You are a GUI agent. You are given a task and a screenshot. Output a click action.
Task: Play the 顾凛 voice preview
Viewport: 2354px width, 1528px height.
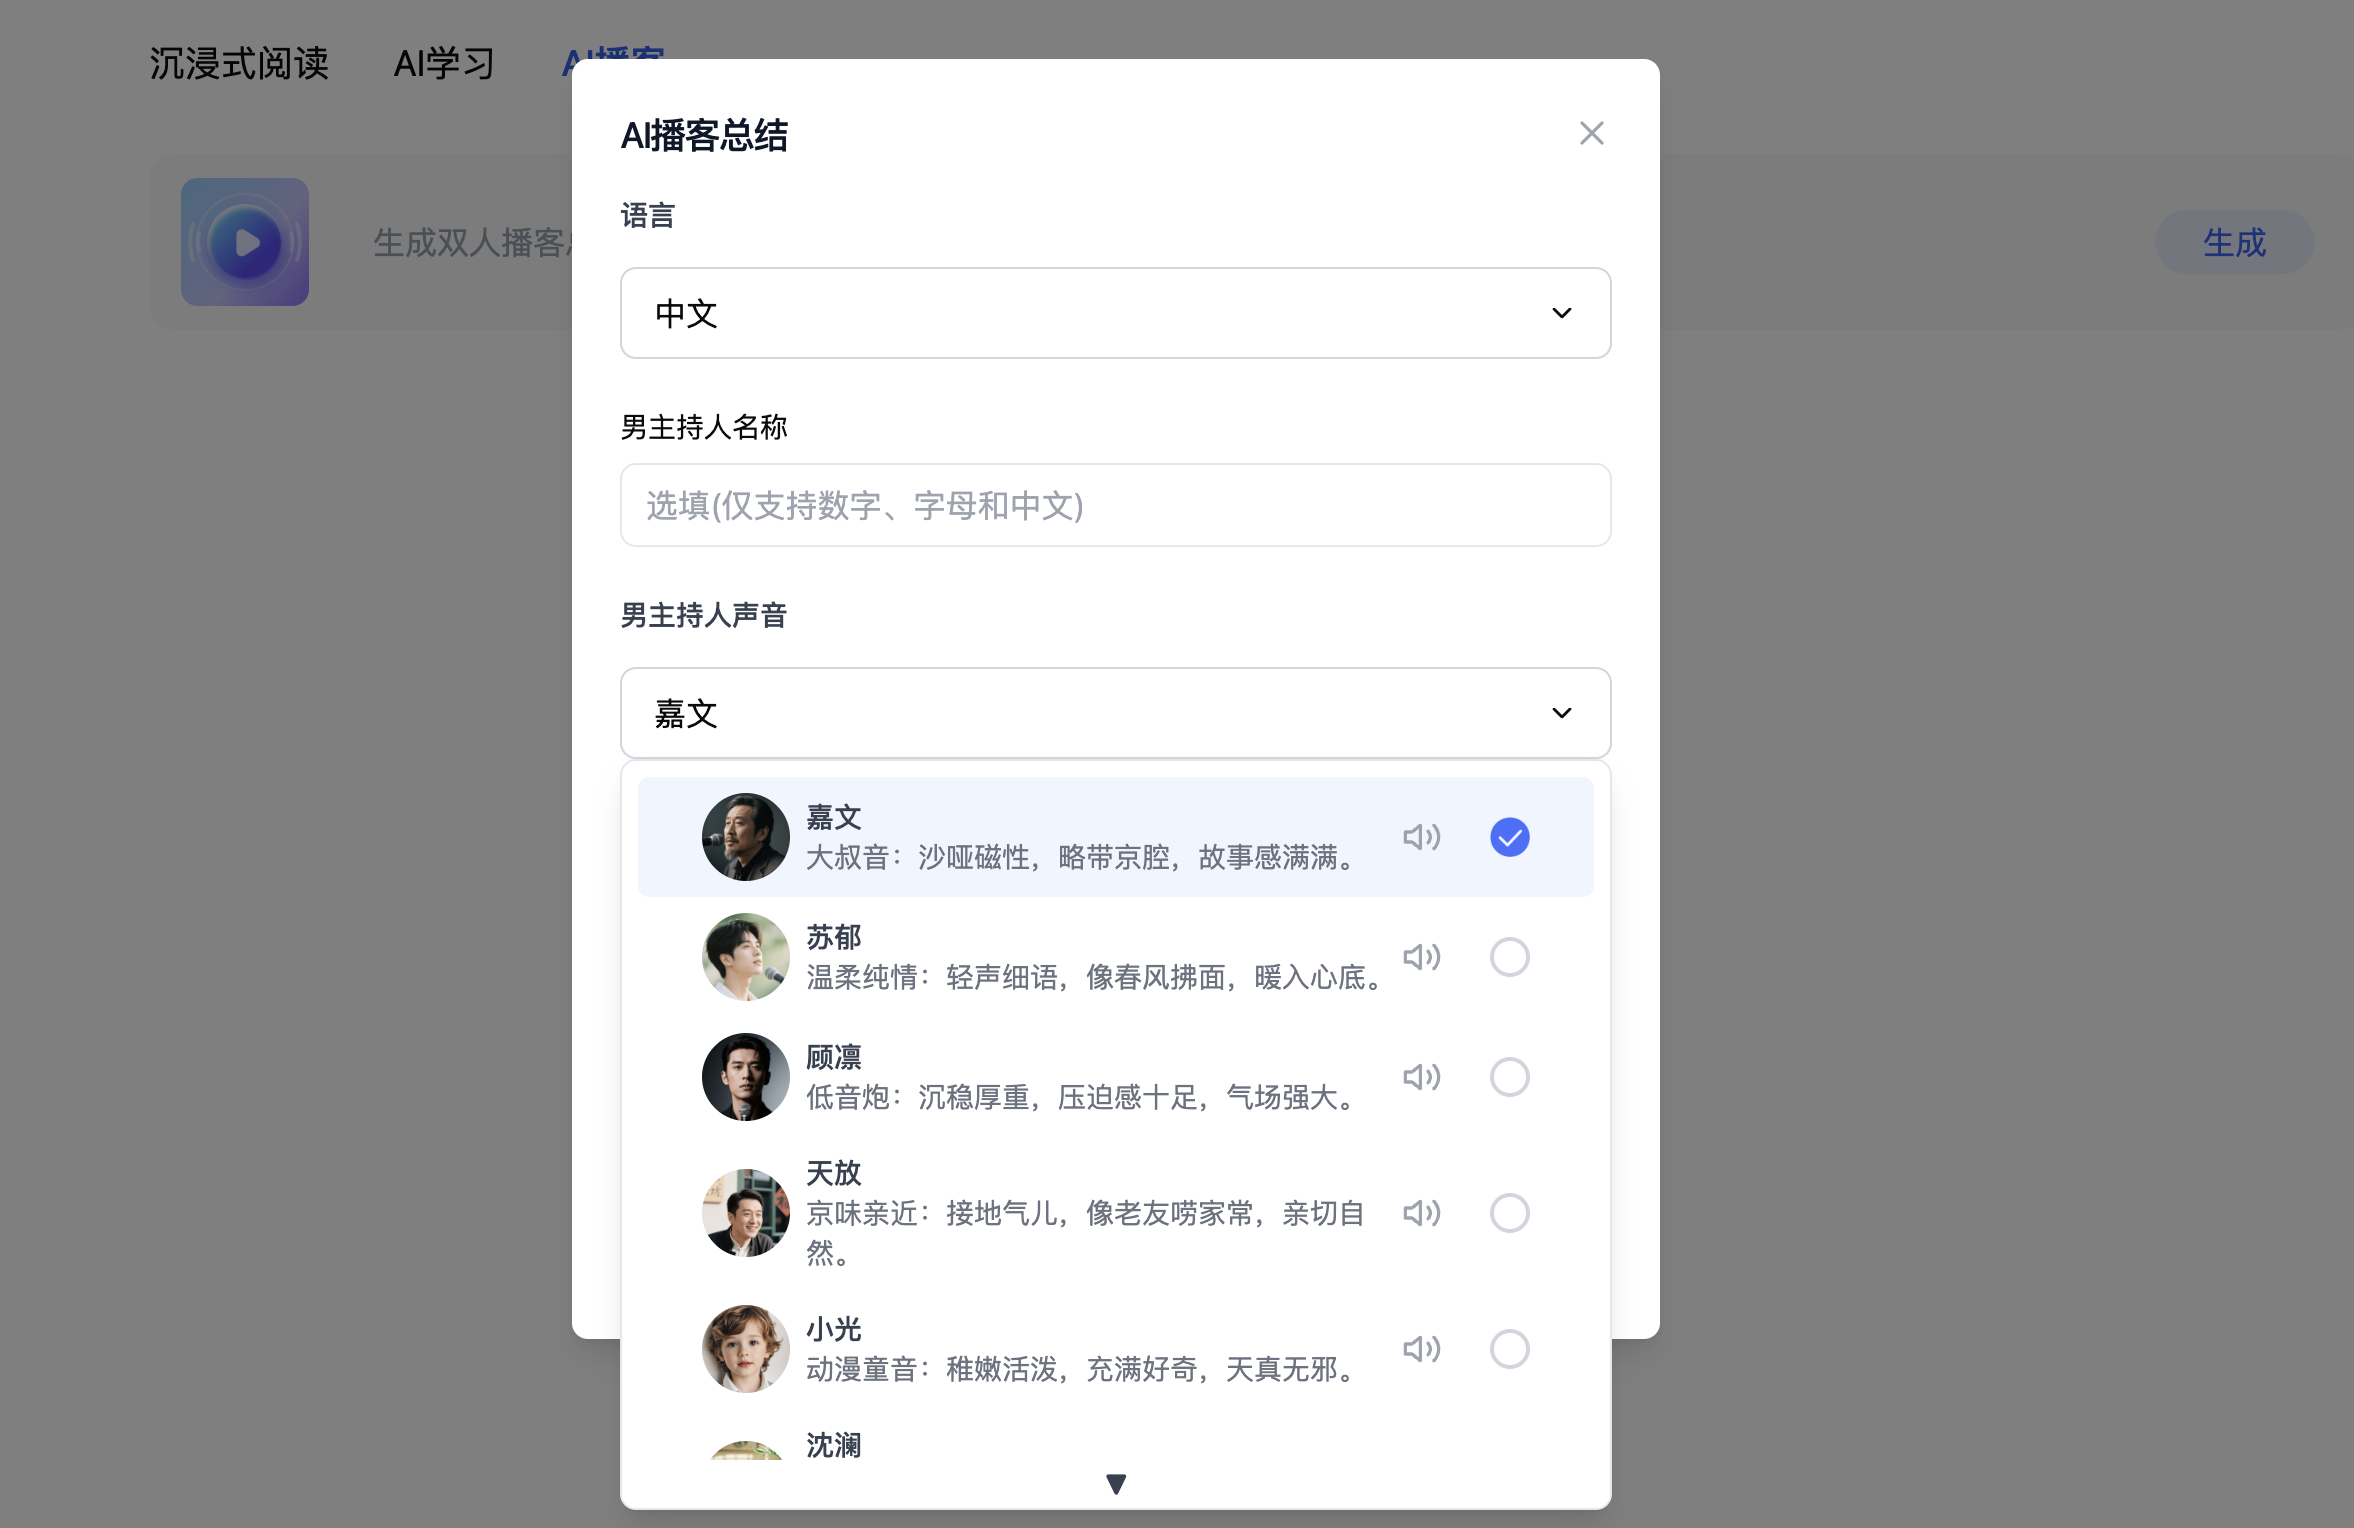[1421, 1077]
